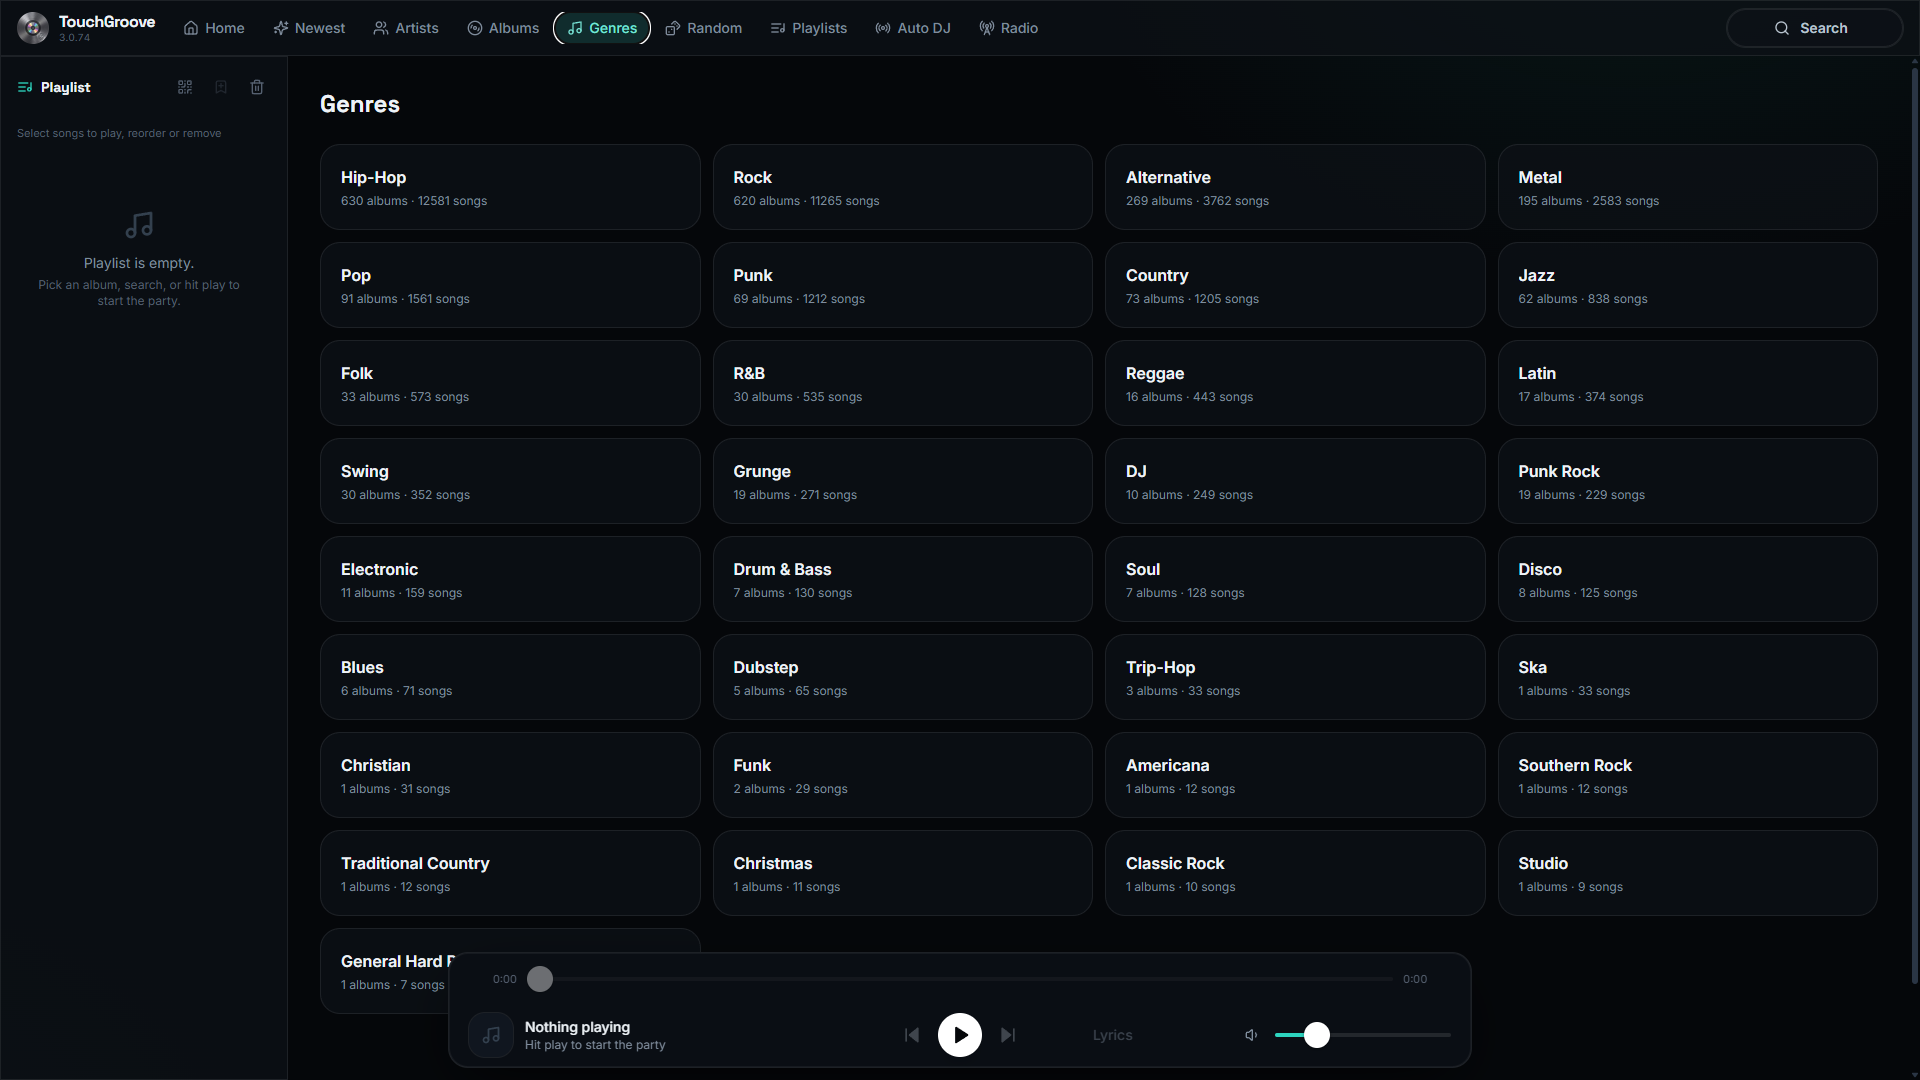Select the Genres tab

click(x=602, y=28)
